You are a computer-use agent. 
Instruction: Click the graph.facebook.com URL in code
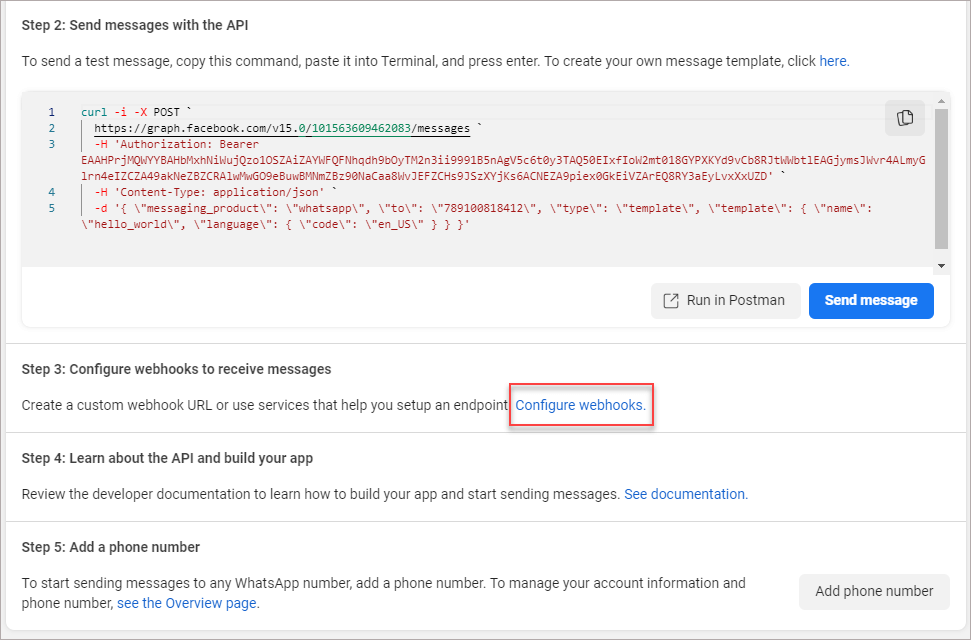(282, 128)
